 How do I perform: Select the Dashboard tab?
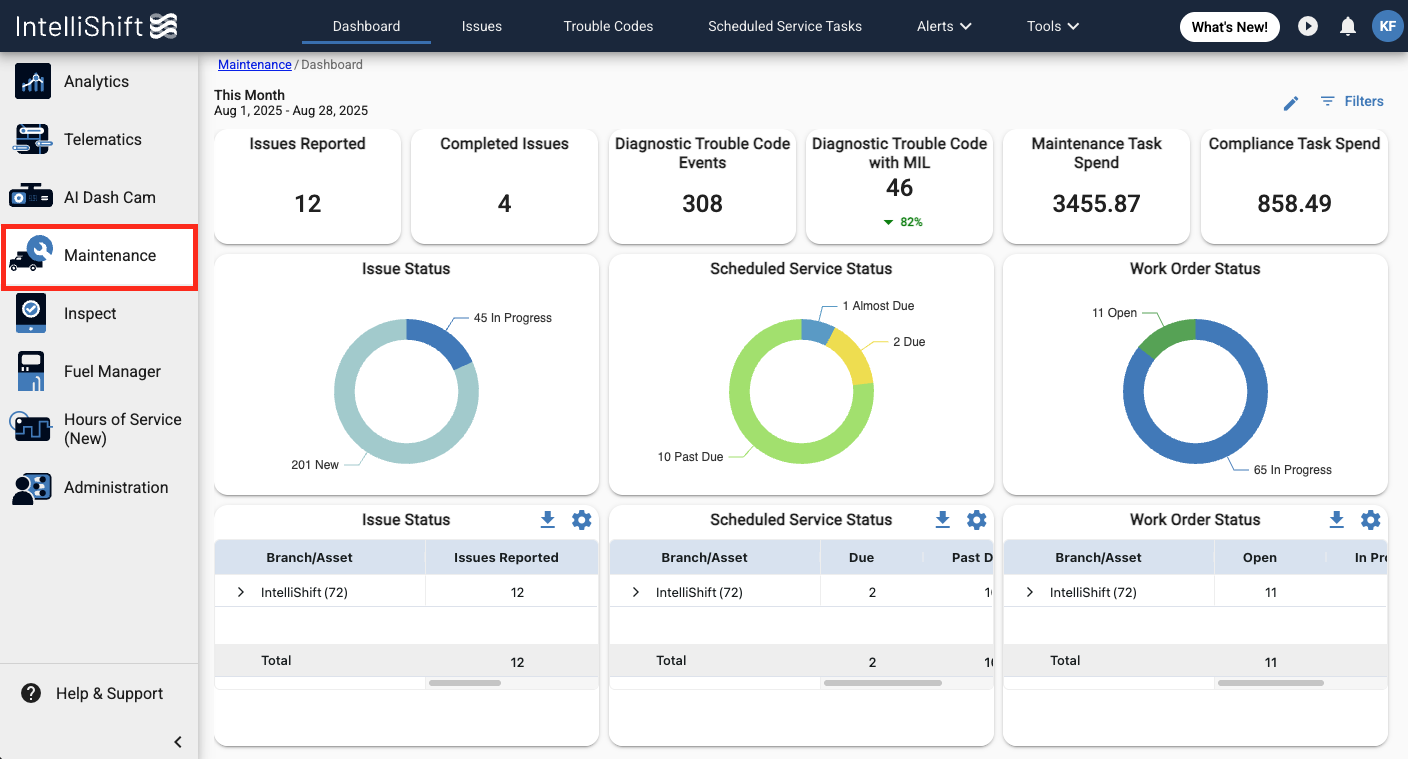[x=366, y=26]
